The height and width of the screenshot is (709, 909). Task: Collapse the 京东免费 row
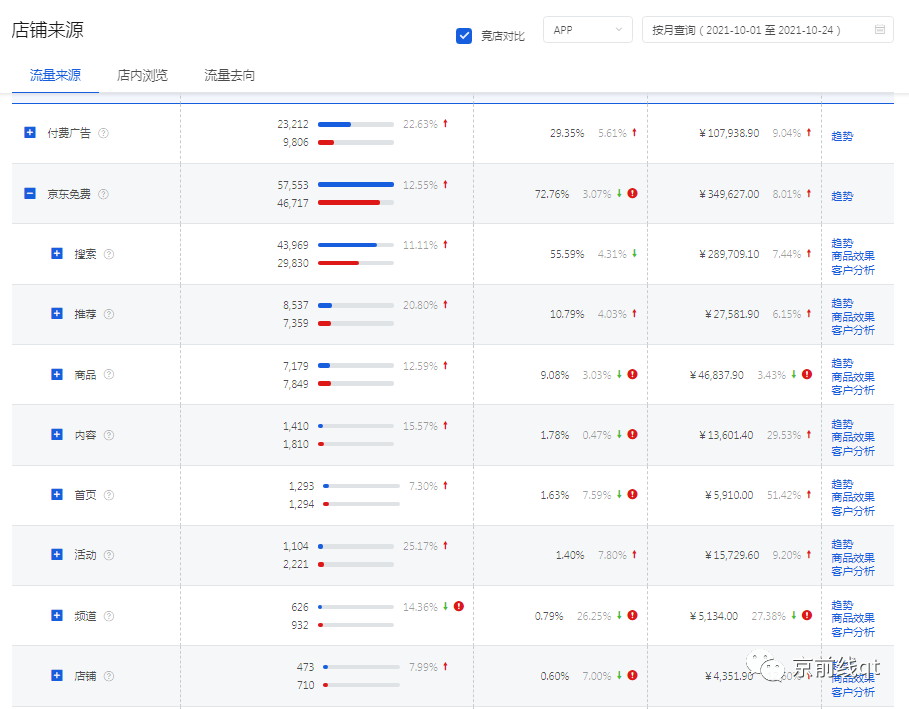coord(30,194)
